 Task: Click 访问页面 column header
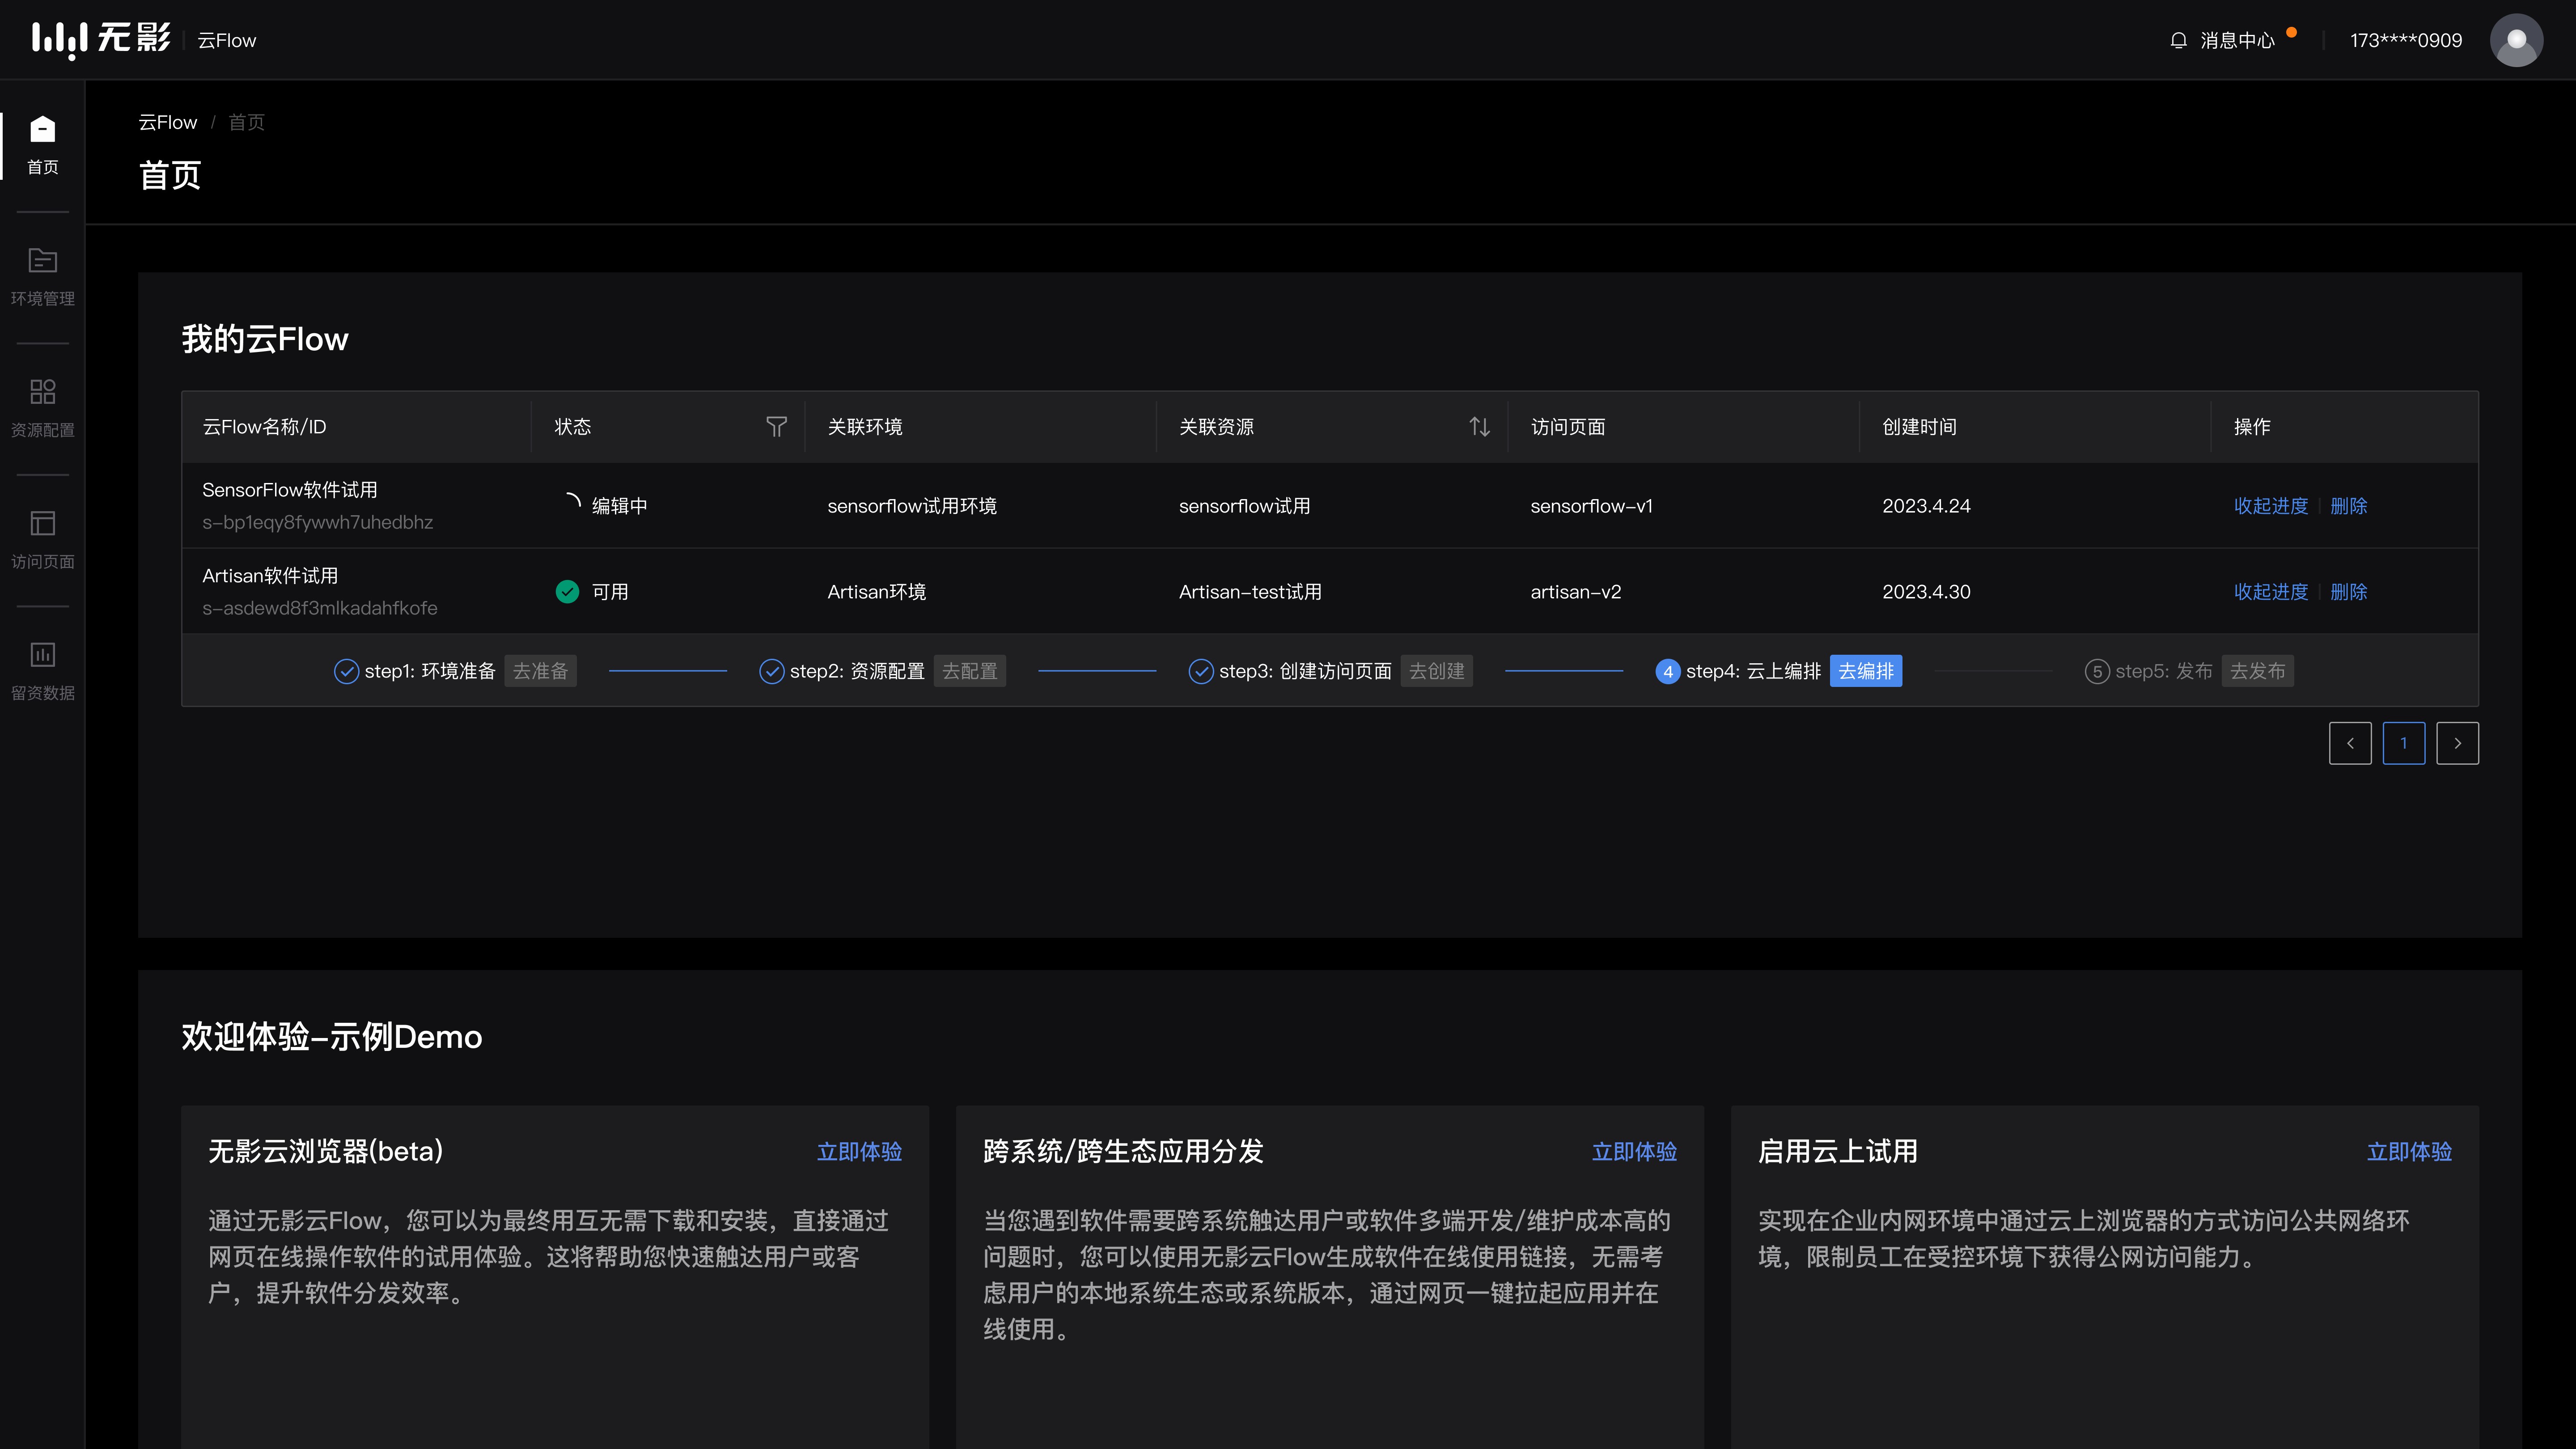[x=1568, y=427]
